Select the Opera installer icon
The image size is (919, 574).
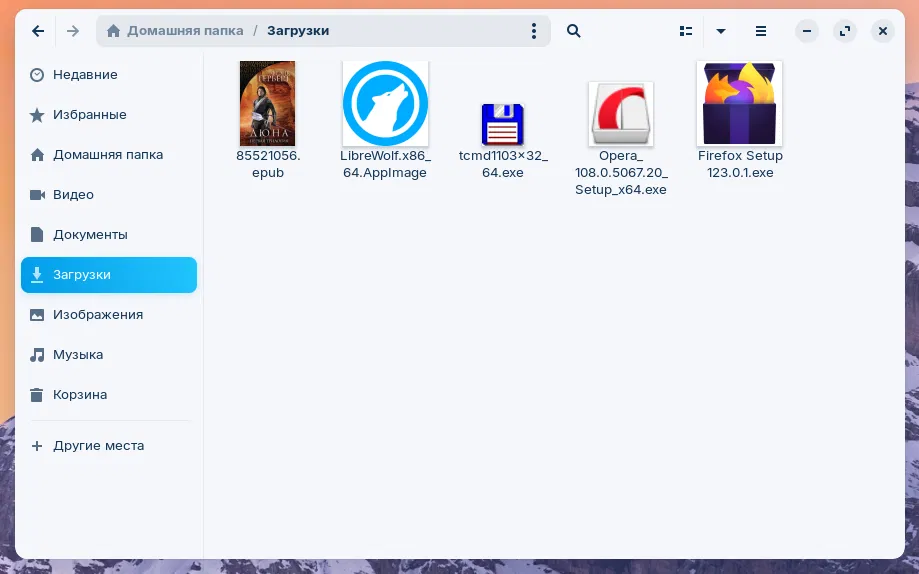621,114
